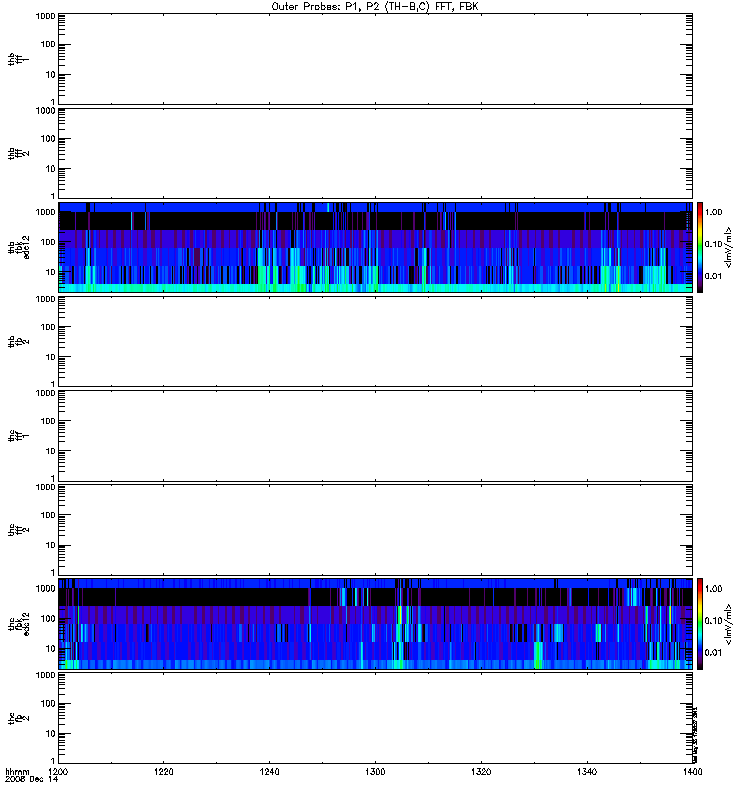This screenshot has height=800, width=750.
Task: Click "1.00" on the thb color scale
Action: tap(713, 212)
